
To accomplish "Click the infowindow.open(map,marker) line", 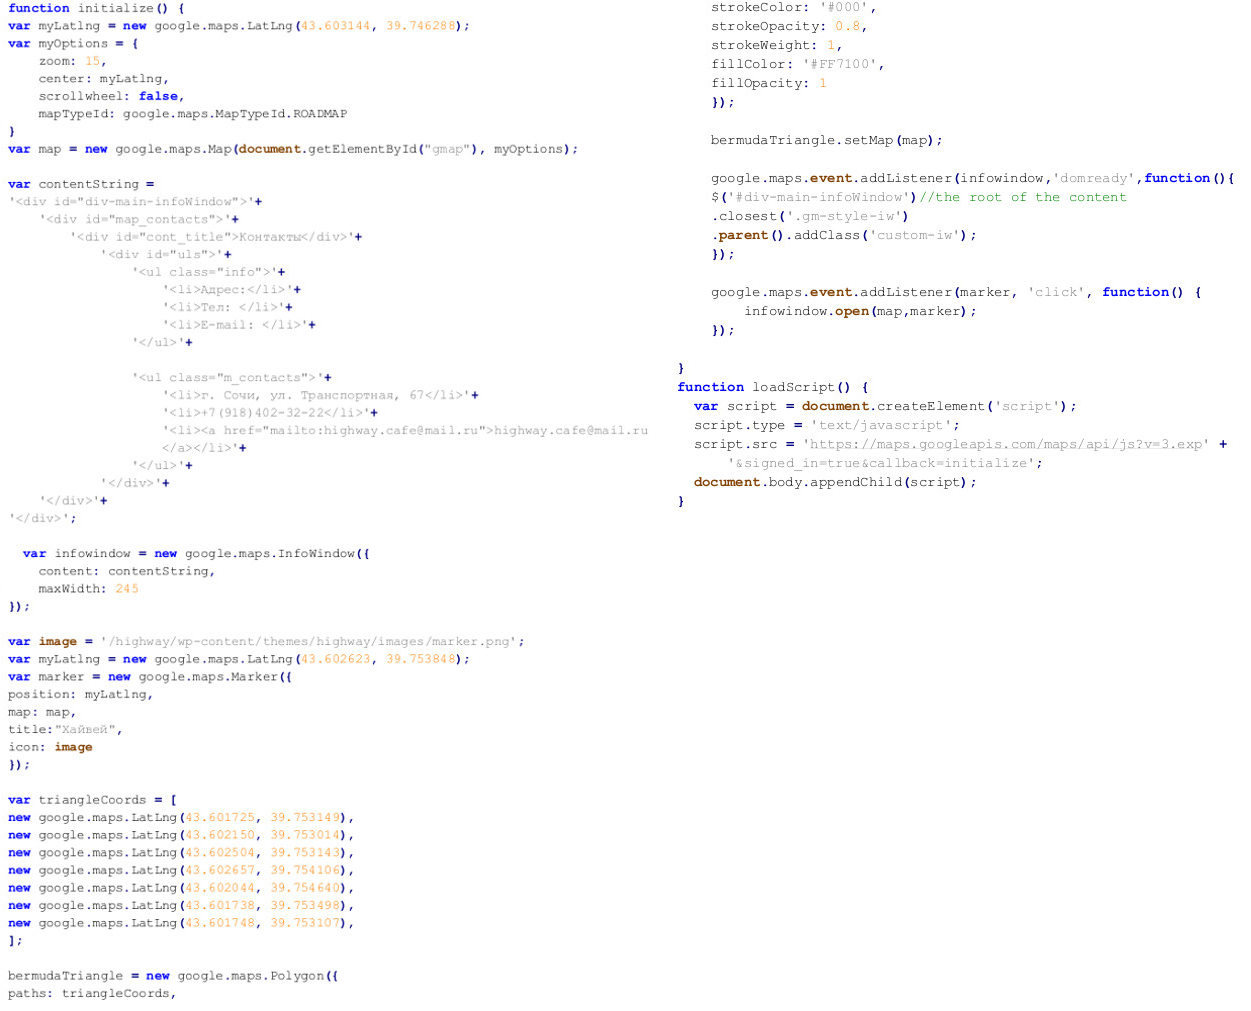I will (860, 312).
